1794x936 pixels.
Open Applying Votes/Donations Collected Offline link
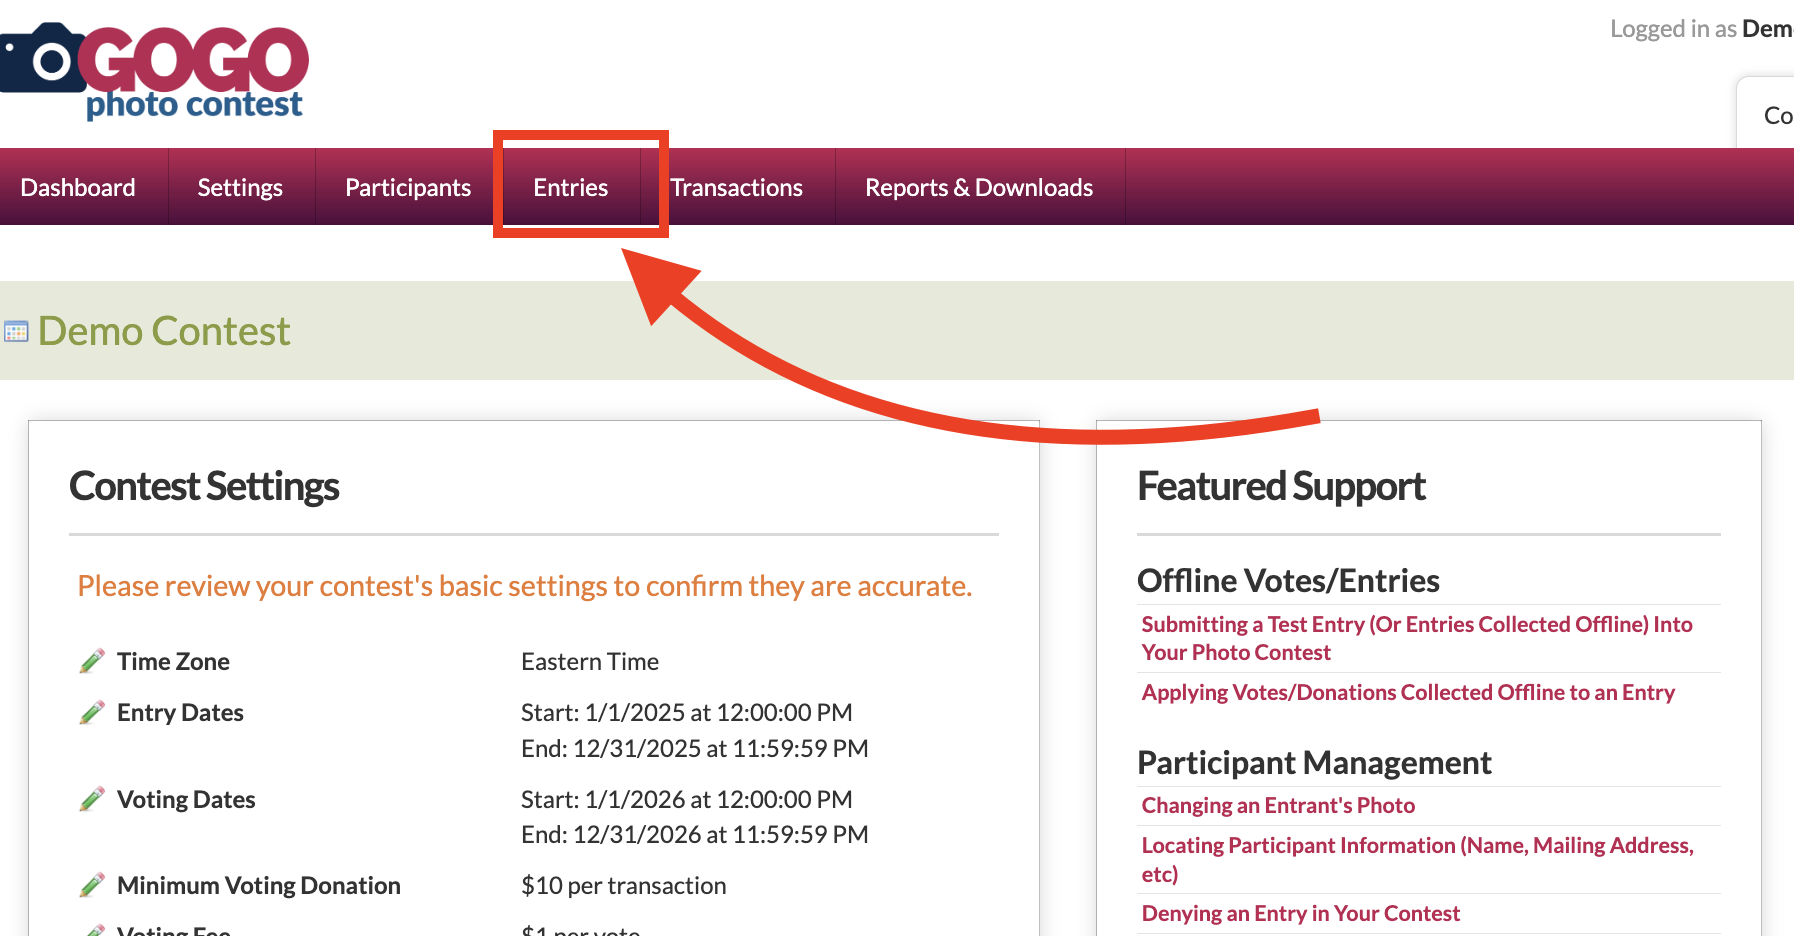1408,692
